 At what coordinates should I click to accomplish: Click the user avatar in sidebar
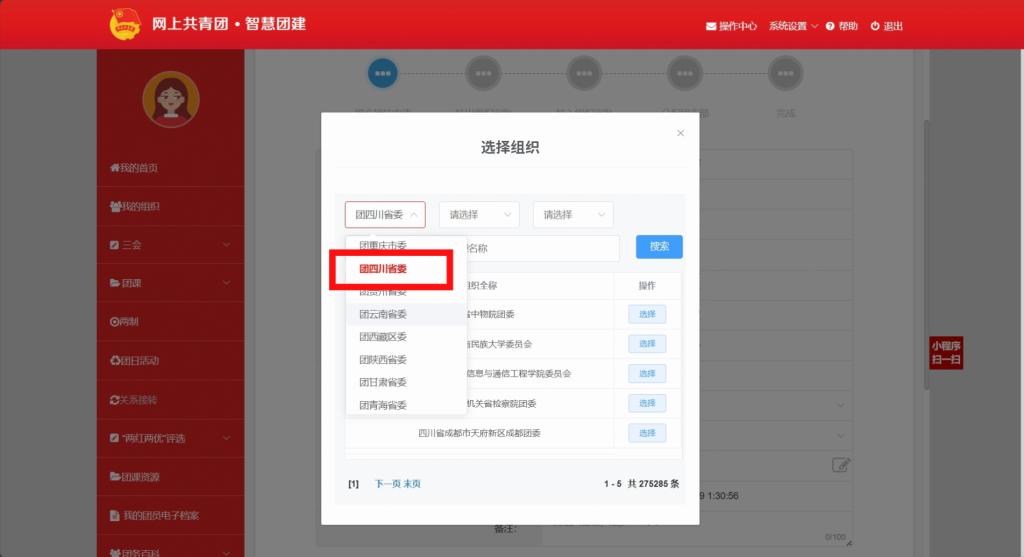[x=171, y=99]
